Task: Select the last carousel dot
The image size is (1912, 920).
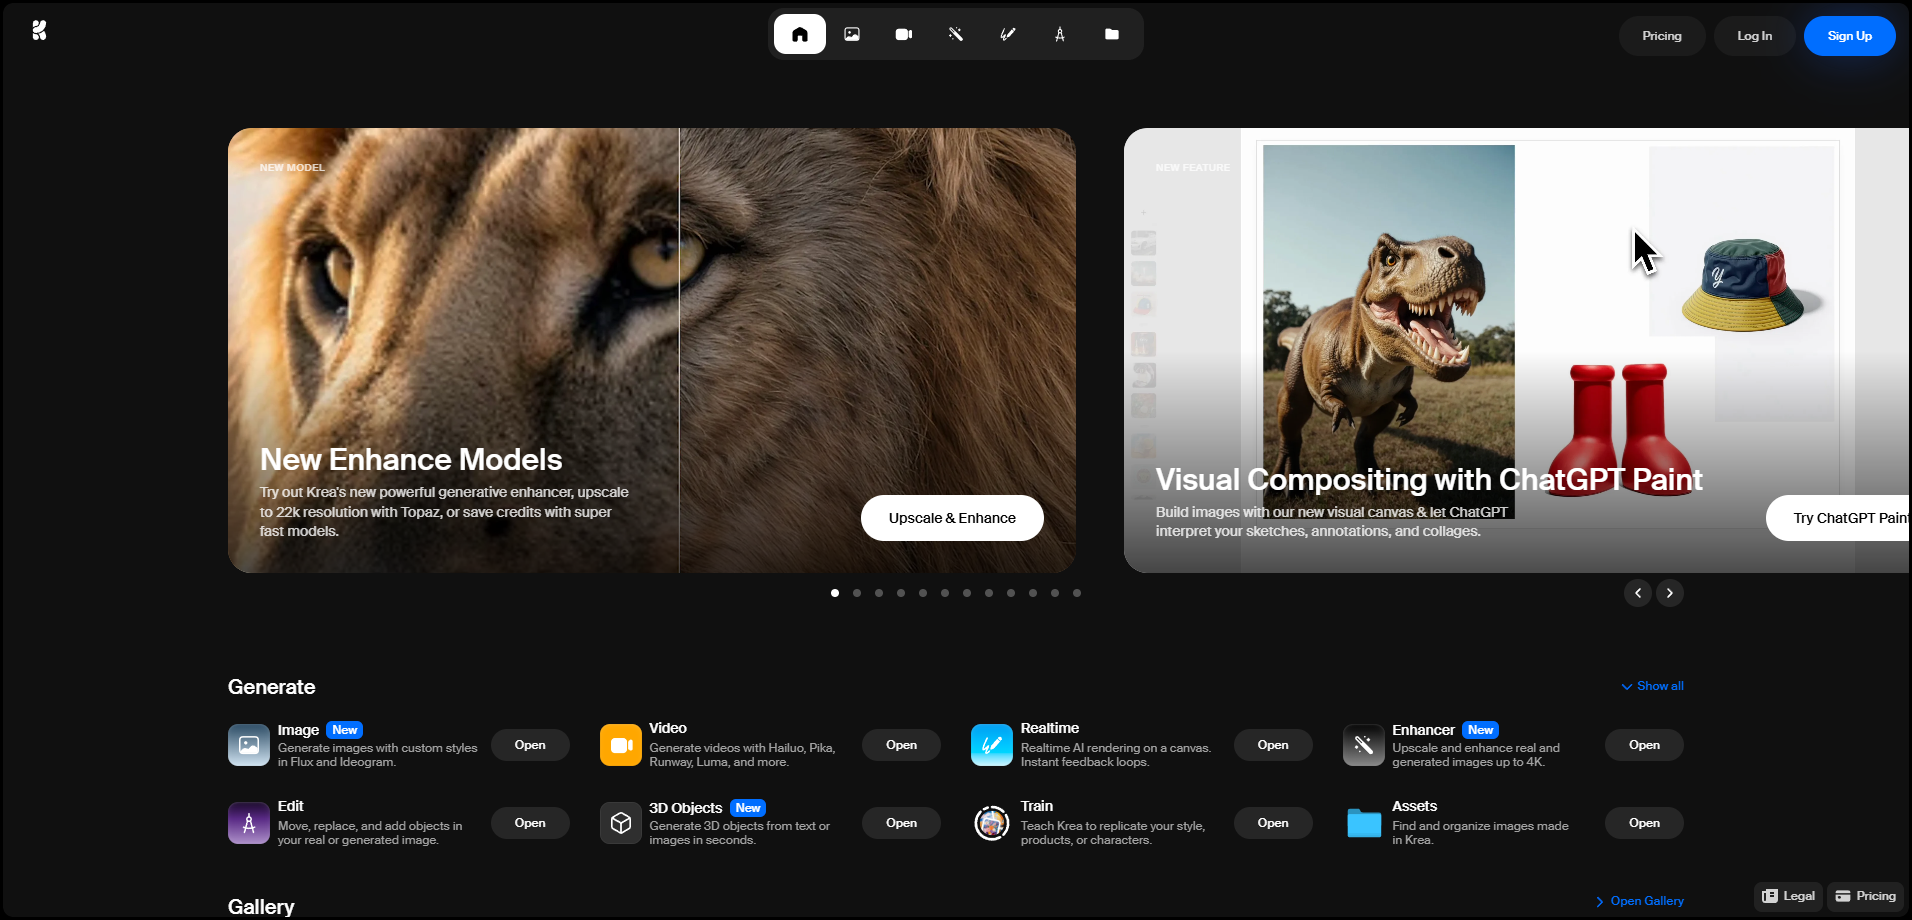Action: (1077, 593)
